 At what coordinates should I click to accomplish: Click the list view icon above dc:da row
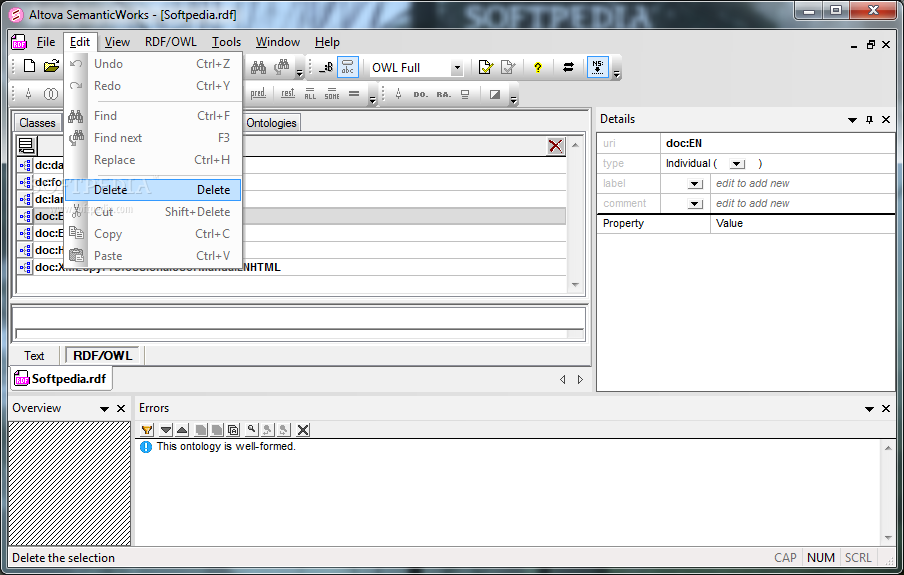click(x=27, y=146)
